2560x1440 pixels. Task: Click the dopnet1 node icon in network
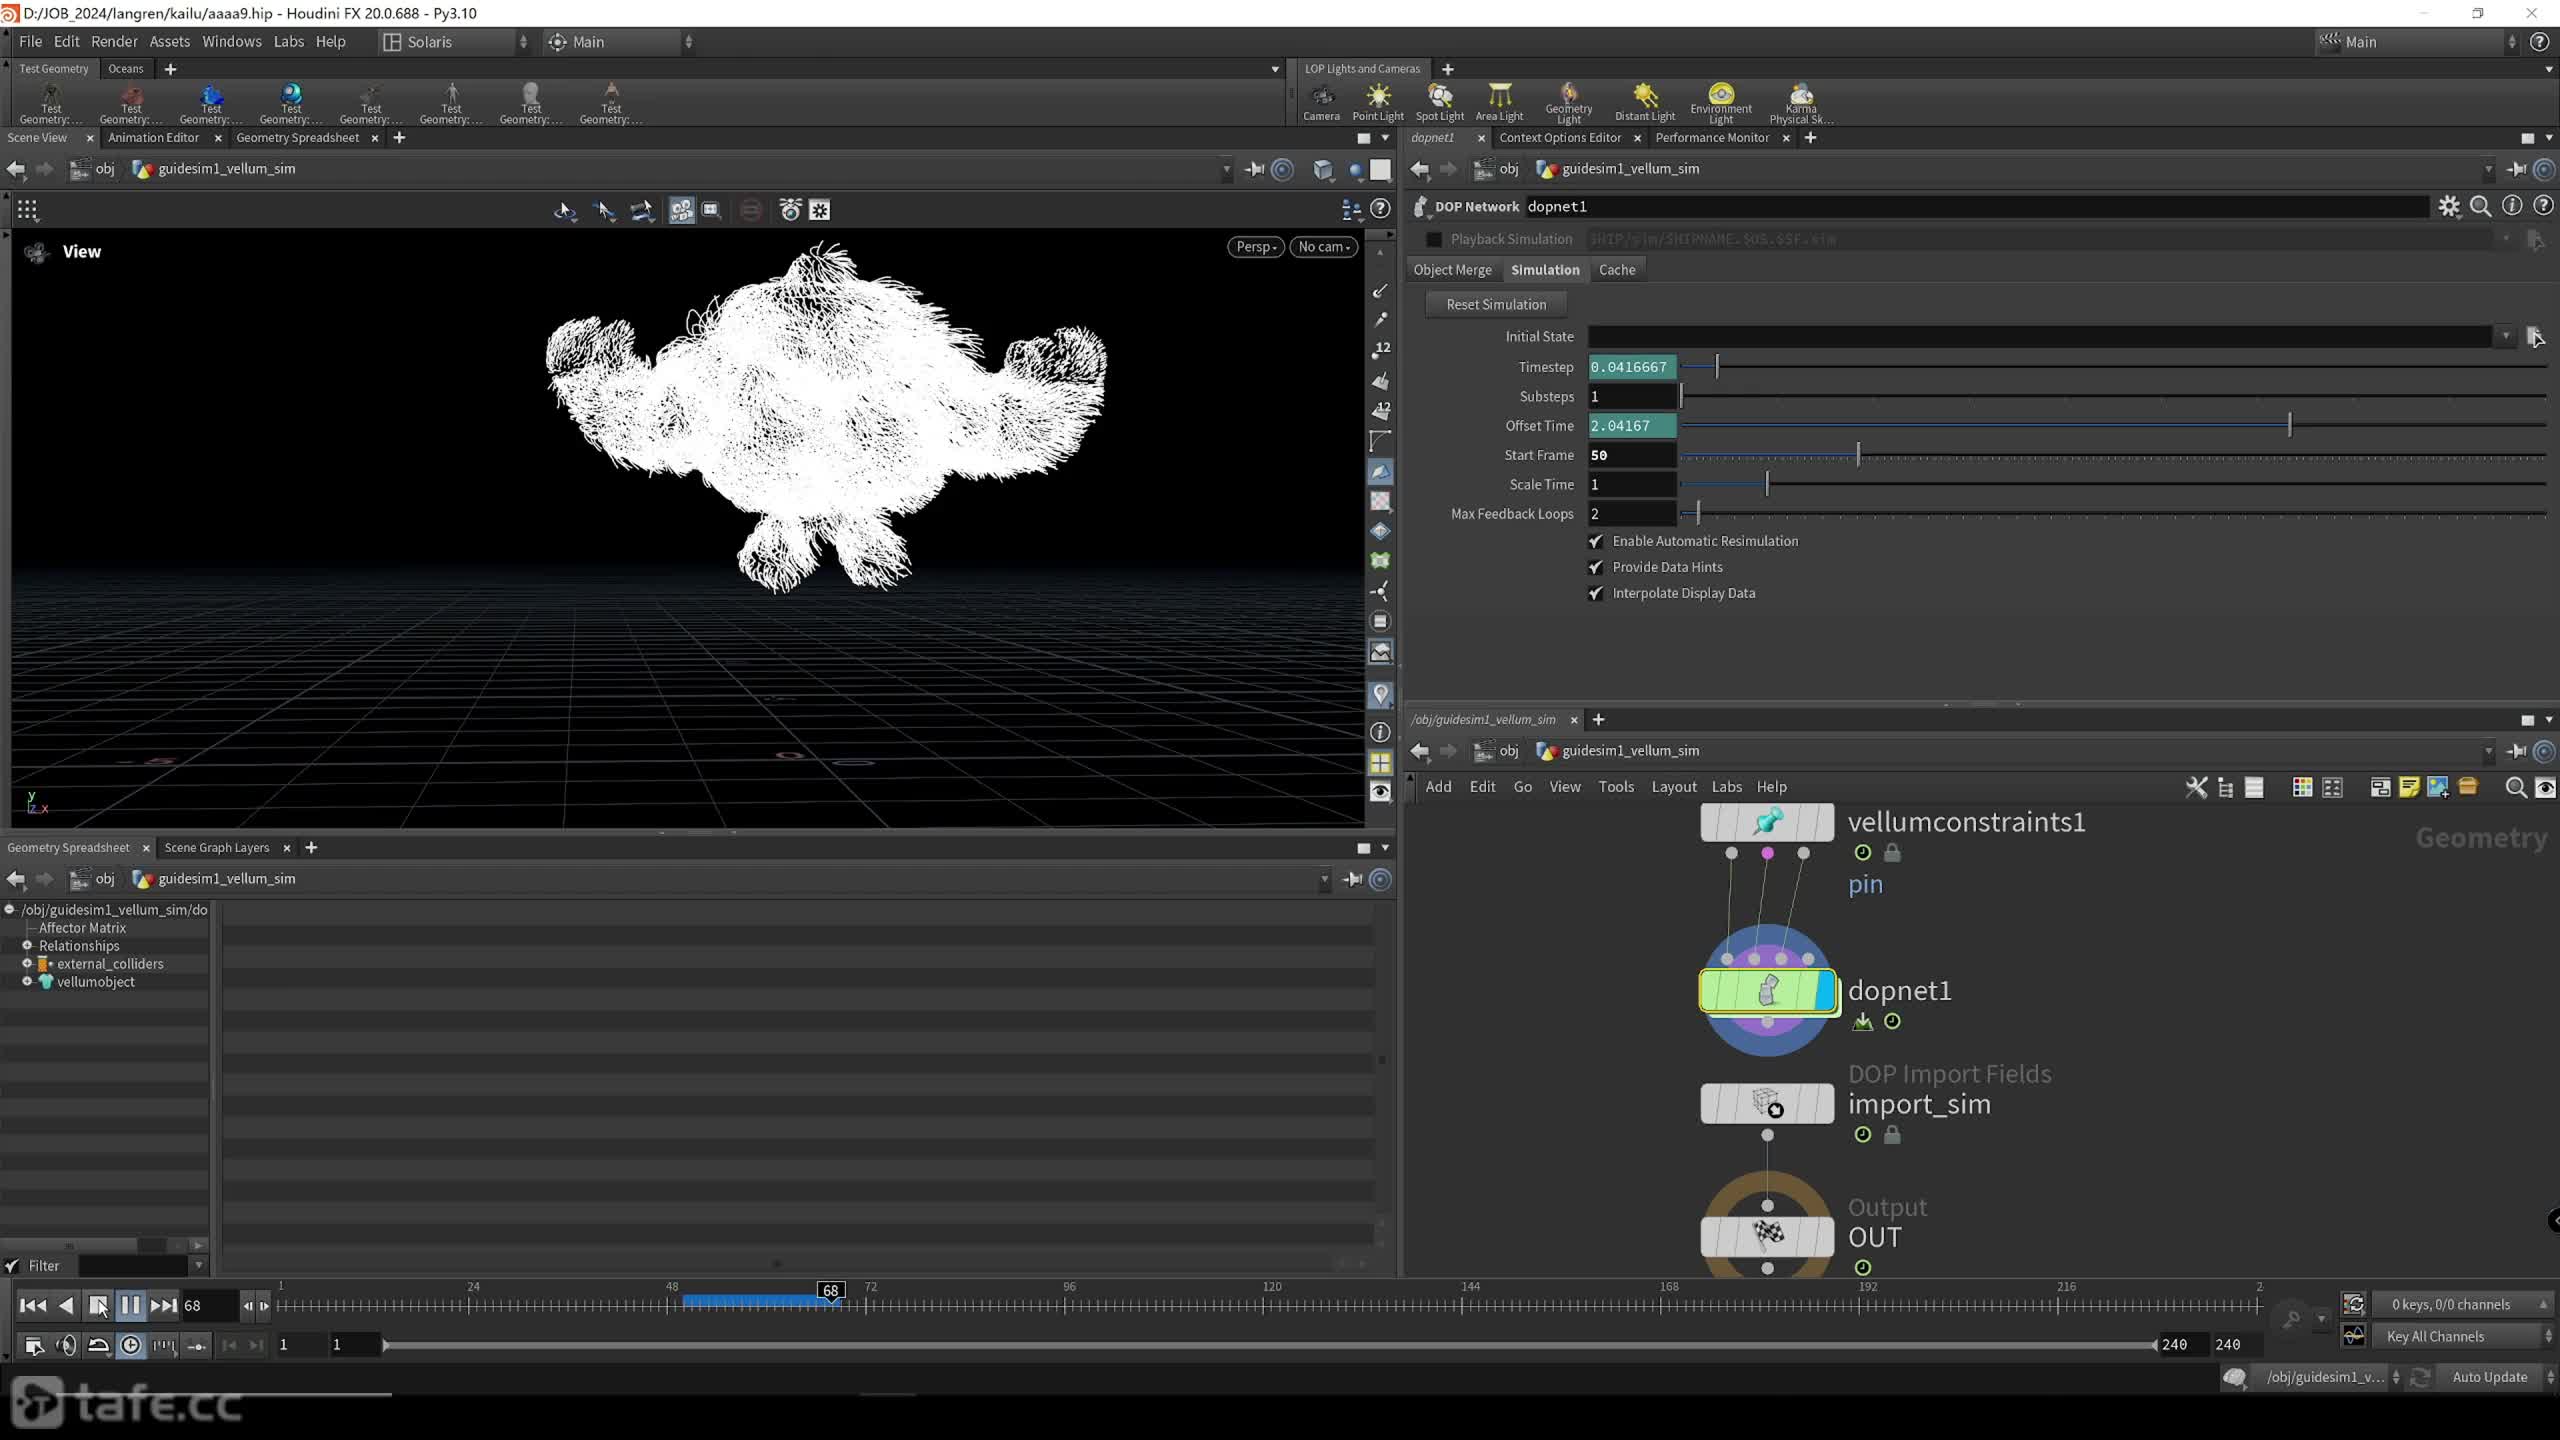1767,991
